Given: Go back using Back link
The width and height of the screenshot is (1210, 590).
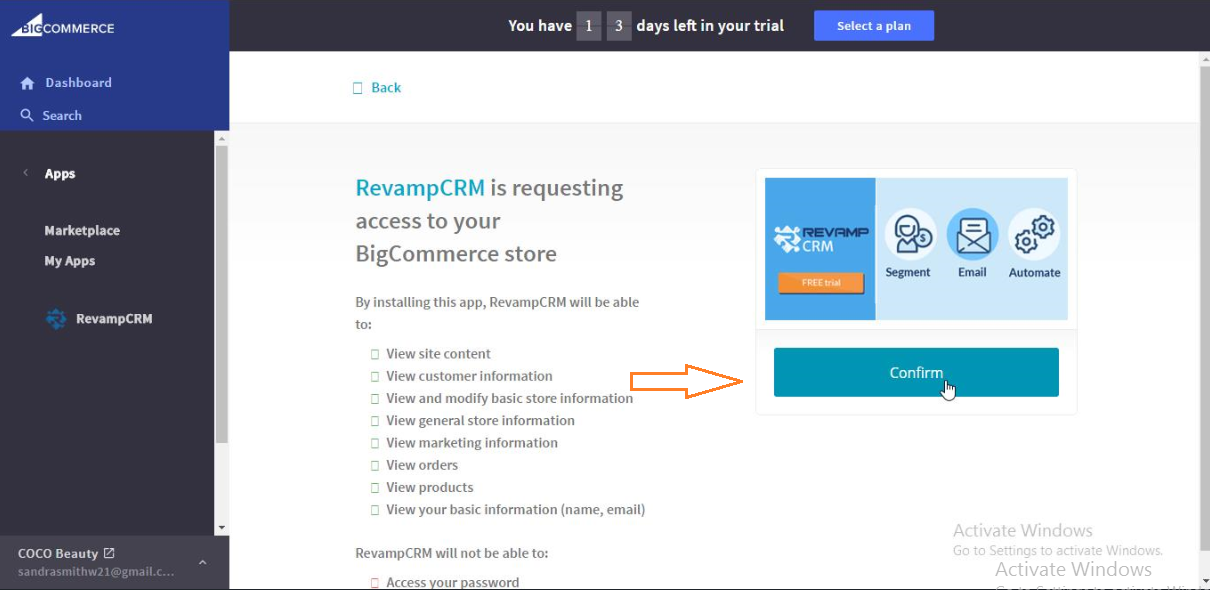Looking at the screenshot, I should [x=386, y=88].
